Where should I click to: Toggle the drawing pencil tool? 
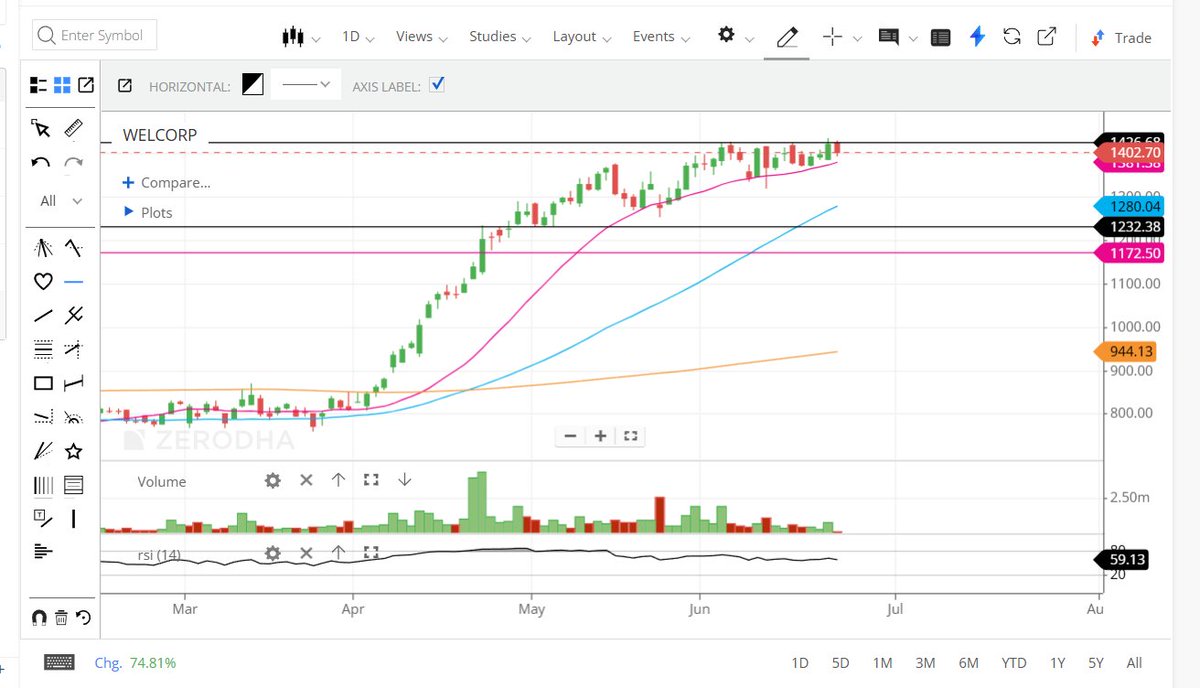coord(787,37)
